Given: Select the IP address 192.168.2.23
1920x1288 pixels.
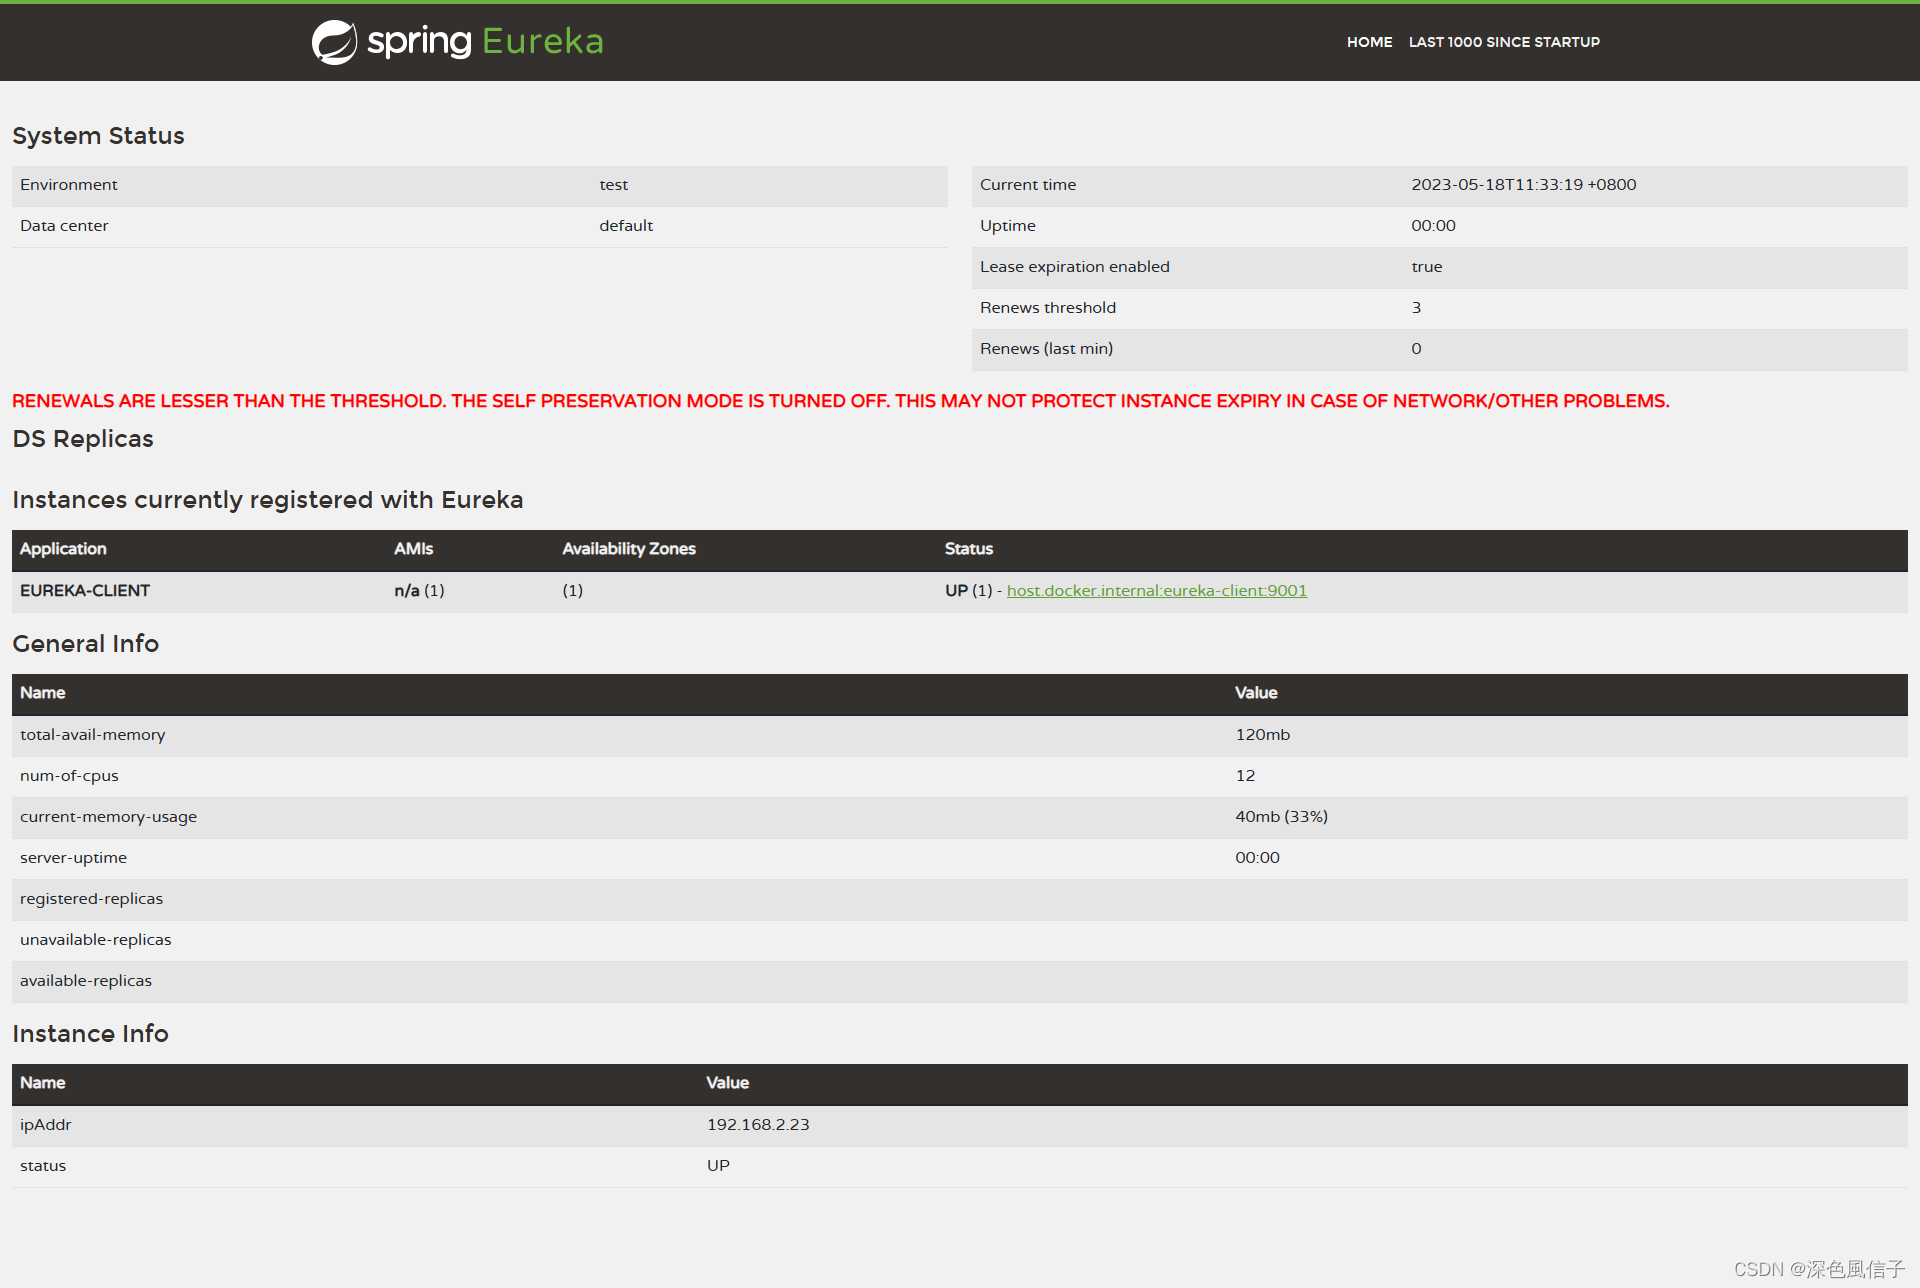Looking at the screenshot, I should [x=758, y=1125].
